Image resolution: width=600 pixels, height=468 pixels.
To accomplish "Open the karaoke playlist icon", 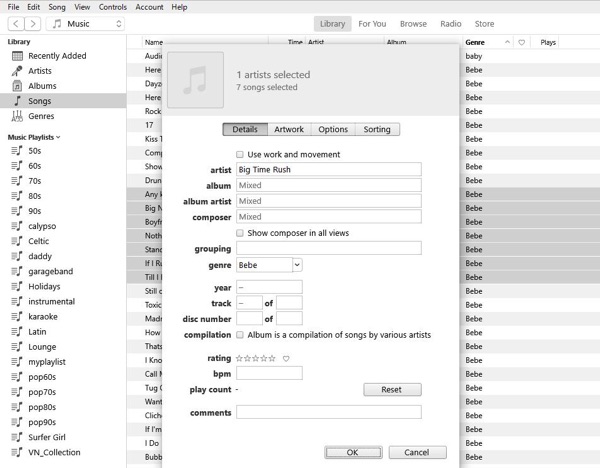I will pos(17,316).
